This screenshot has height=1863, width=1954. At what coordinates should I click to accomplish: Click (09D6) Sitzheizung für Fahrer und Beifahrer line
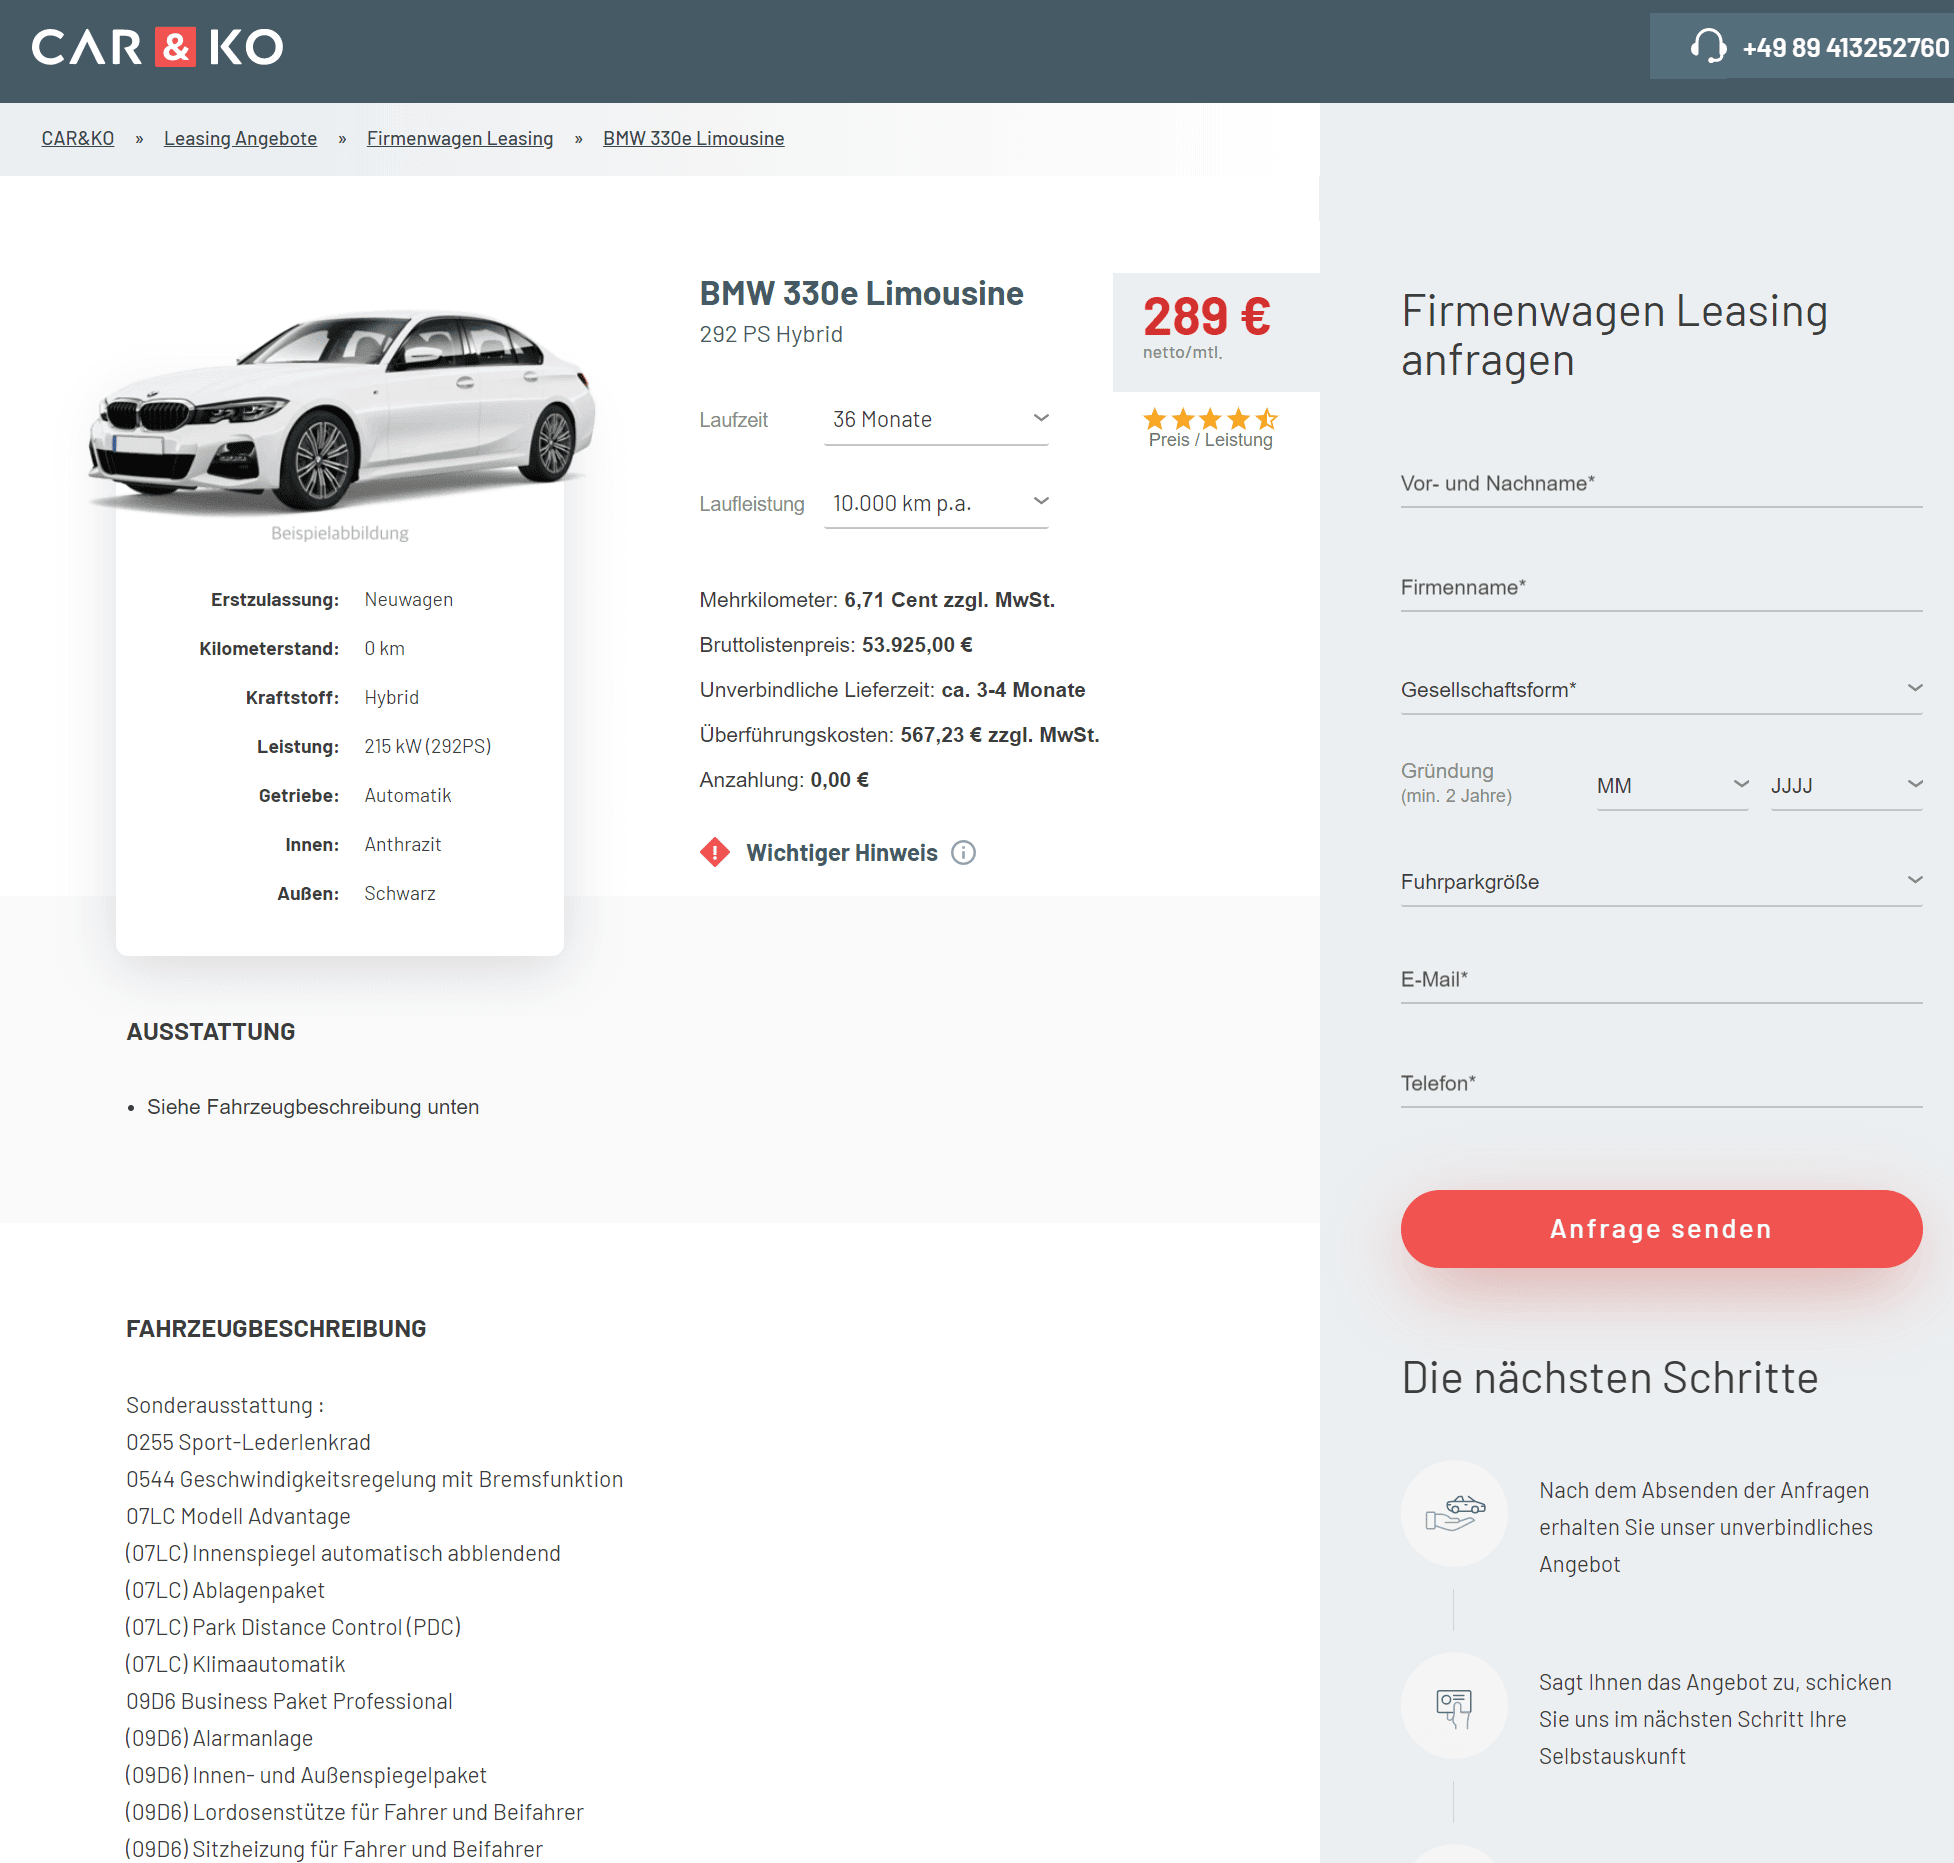pos(334,1850)
